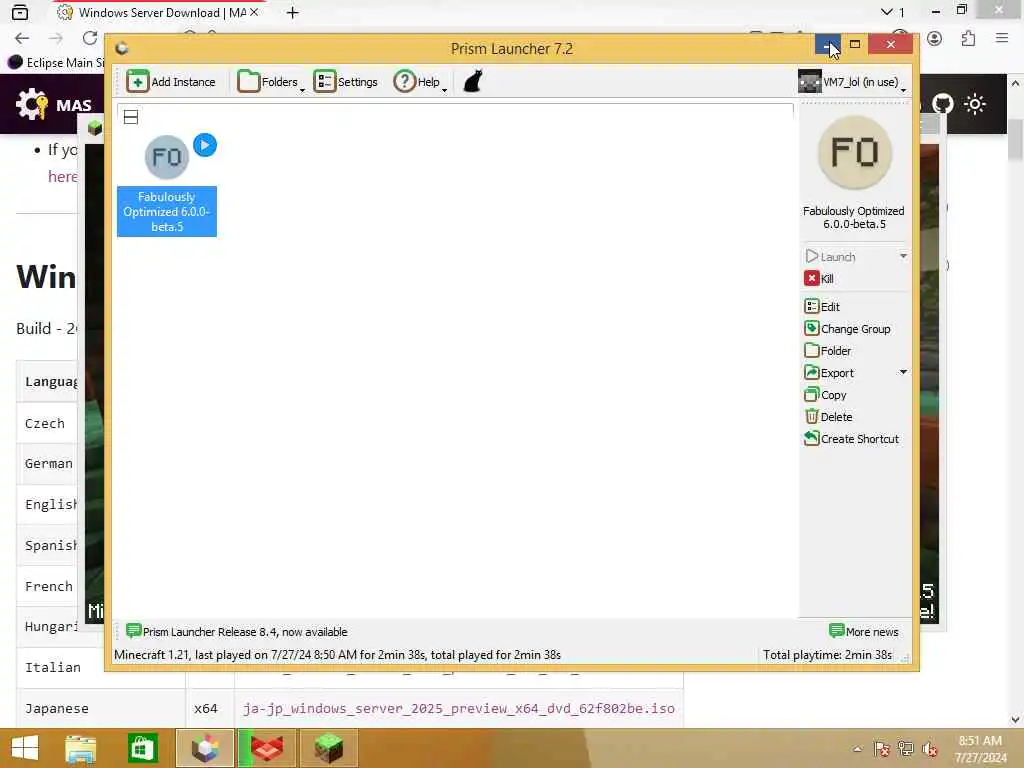The width and height of the screenshot is (1024, 768).
Task: Open the GitHub icon on MAS page
Action: 942,104
